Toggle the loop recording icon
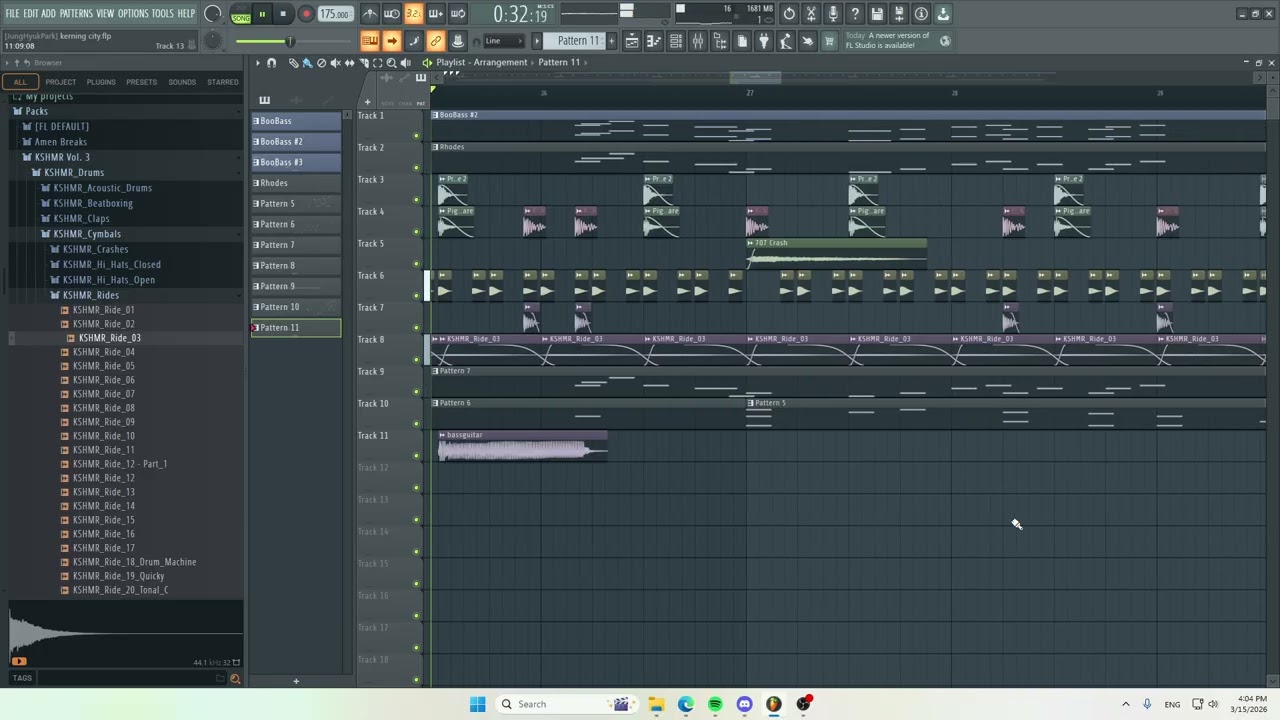The height and width of the screenshot is (720, 1280). pyautogui.click(x=458, y=14)
